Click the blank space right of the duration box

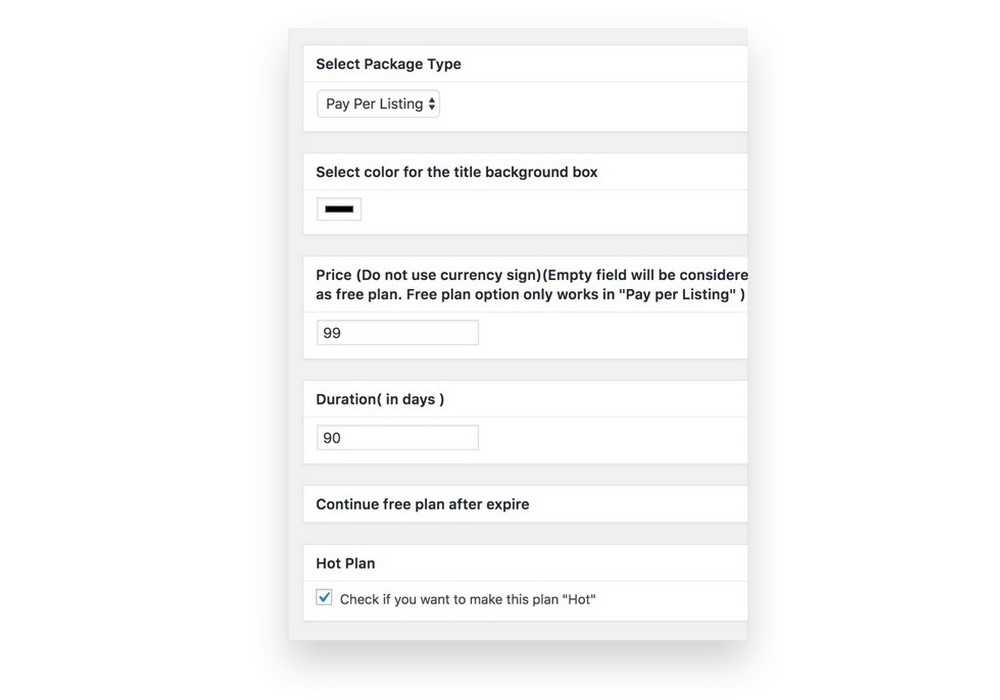click(x=610, y=438)
